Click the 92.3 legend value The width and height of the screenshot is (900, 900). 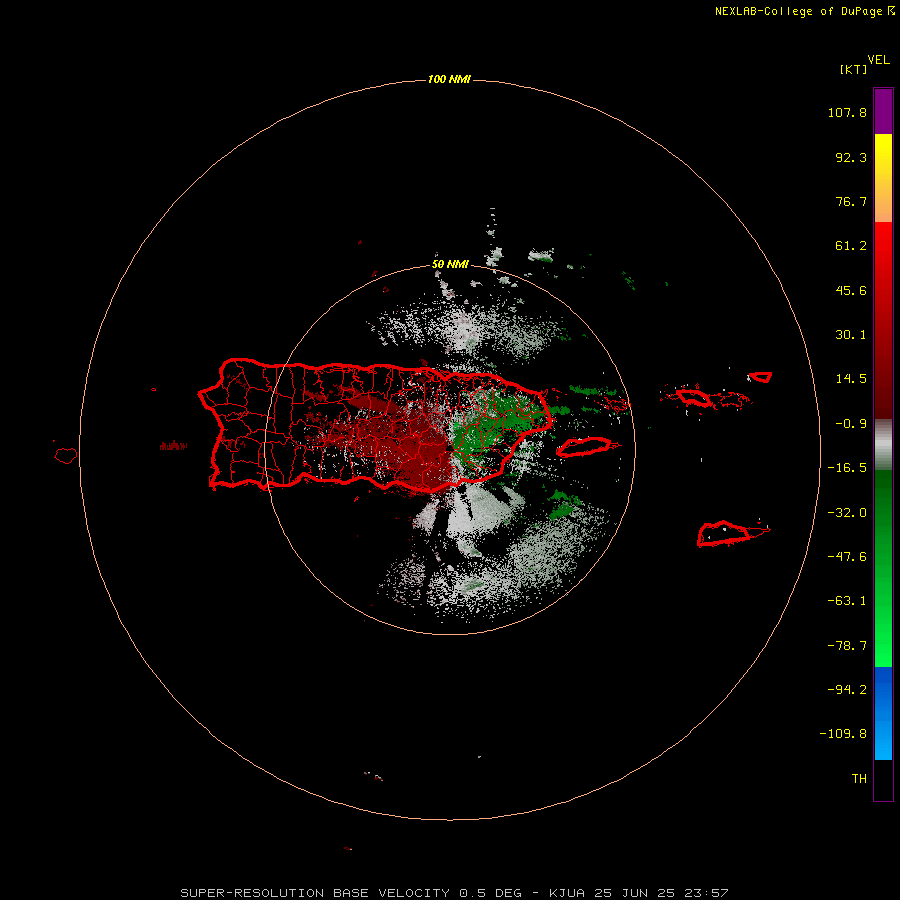(x=851, y=157)
